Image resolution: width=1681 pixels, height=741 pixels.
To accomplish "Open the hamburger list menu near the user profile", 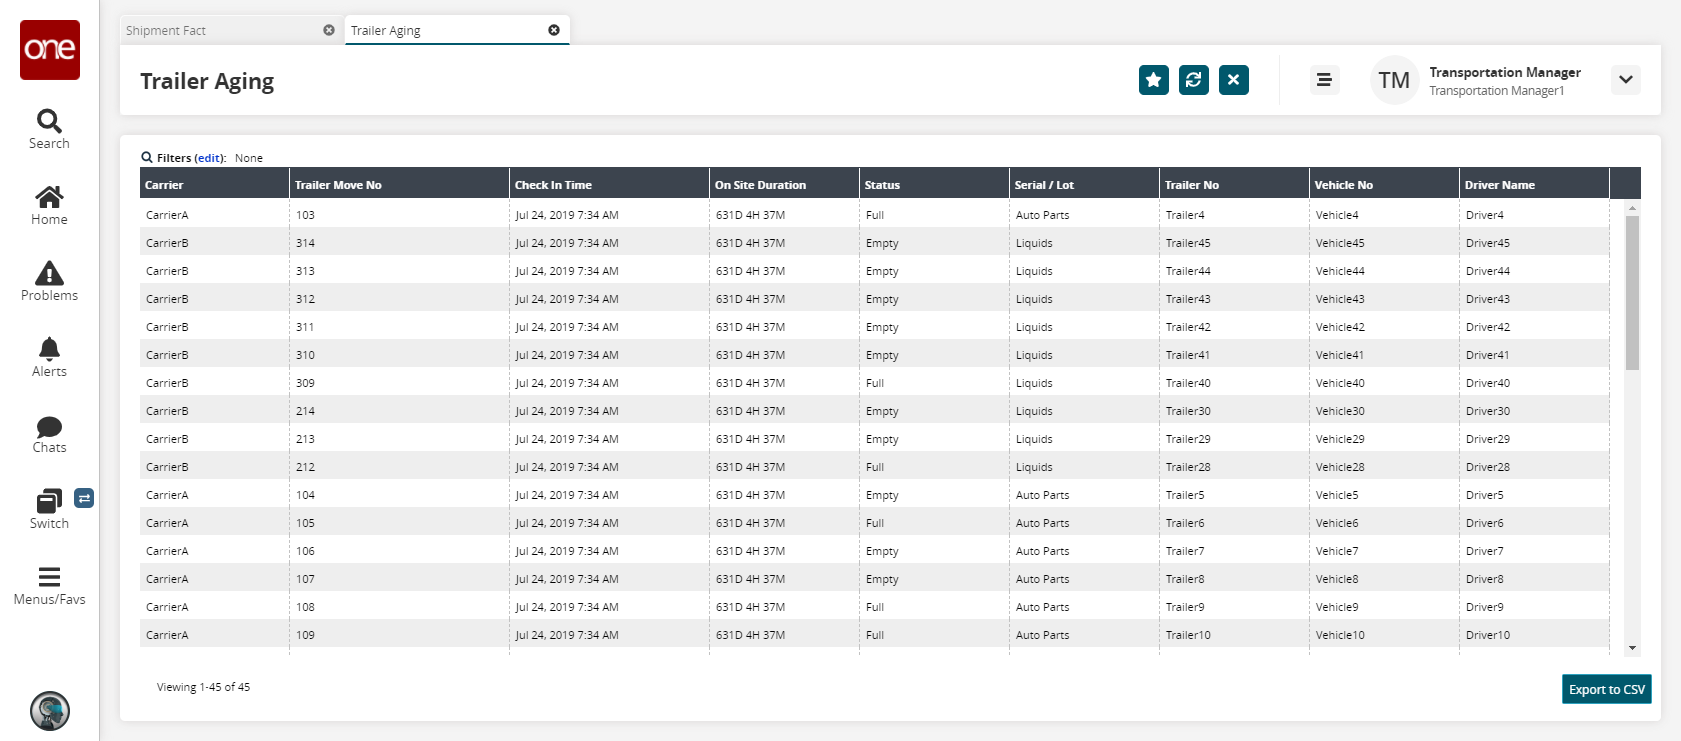I will pyautogui.click(x=1324, y=80).
